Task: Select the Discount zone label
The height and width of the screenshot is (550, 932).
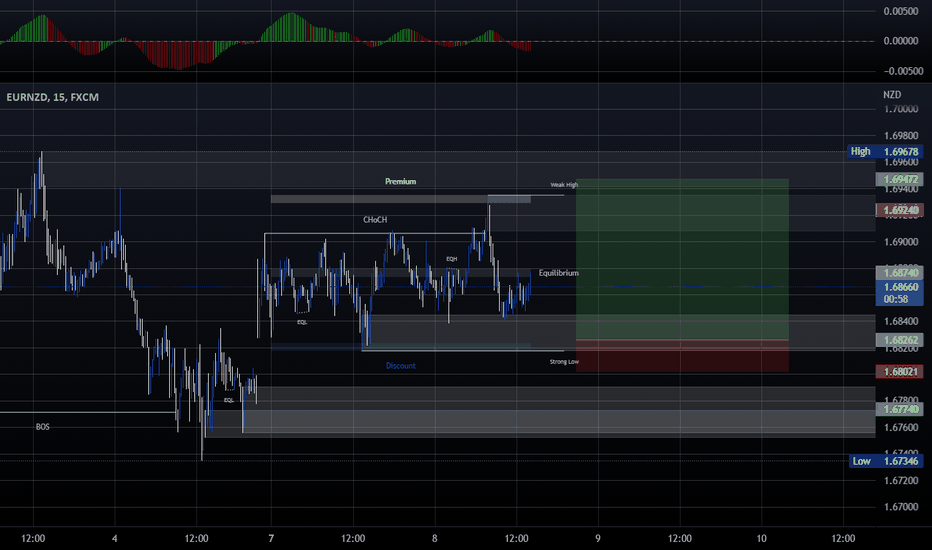Action: (401, 366)
